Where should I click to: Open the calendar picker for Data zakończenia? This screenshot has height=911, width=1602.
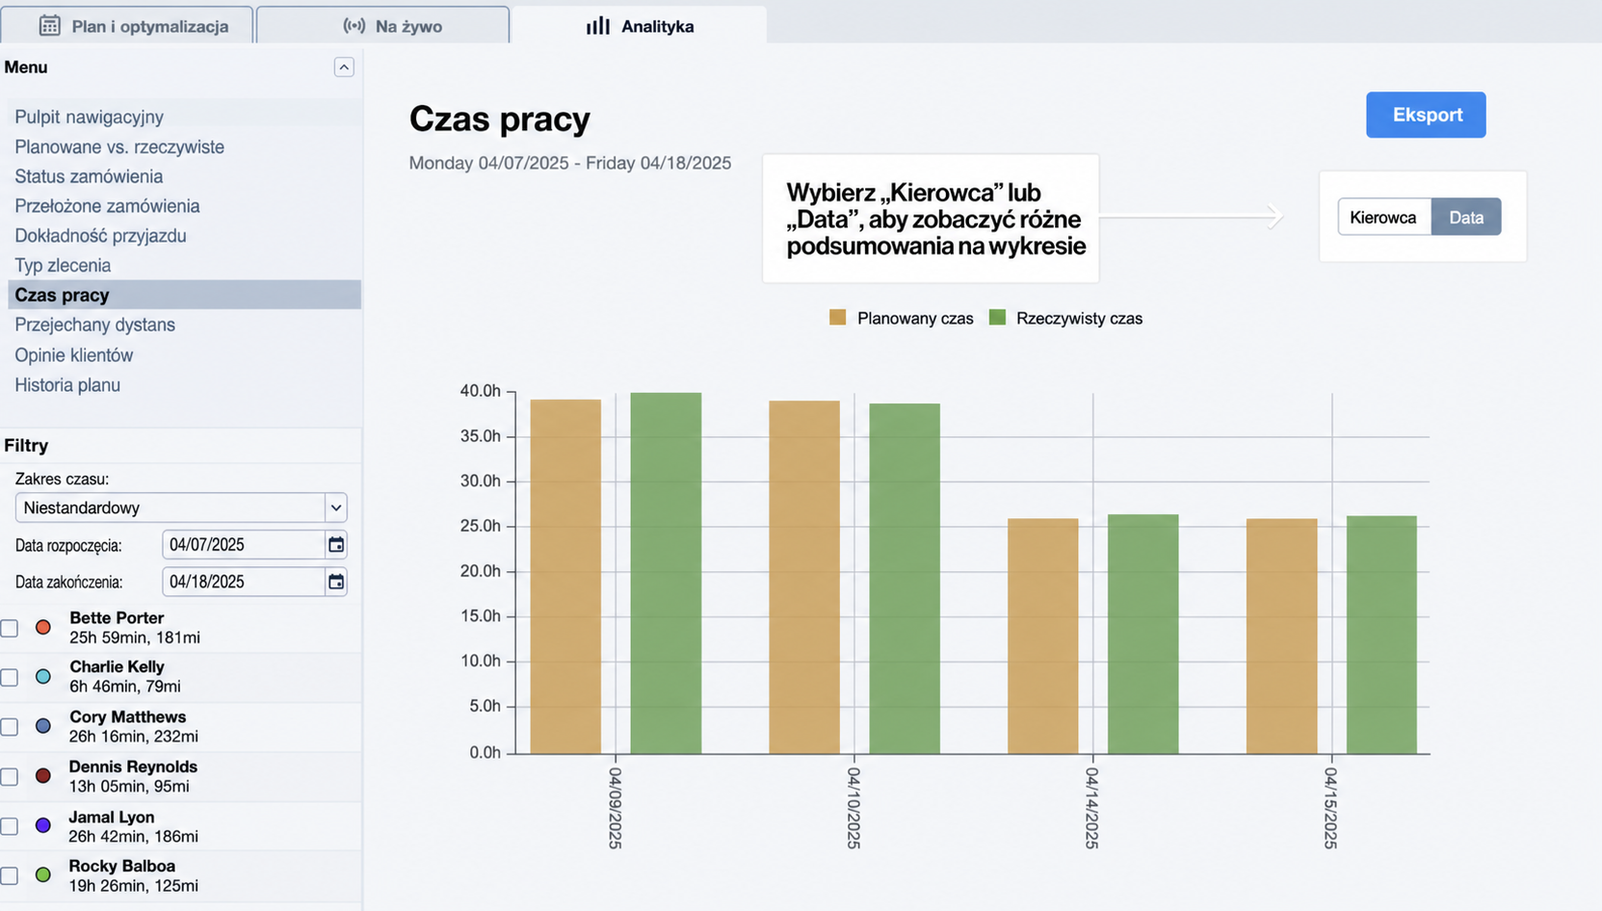click(336, 582)
